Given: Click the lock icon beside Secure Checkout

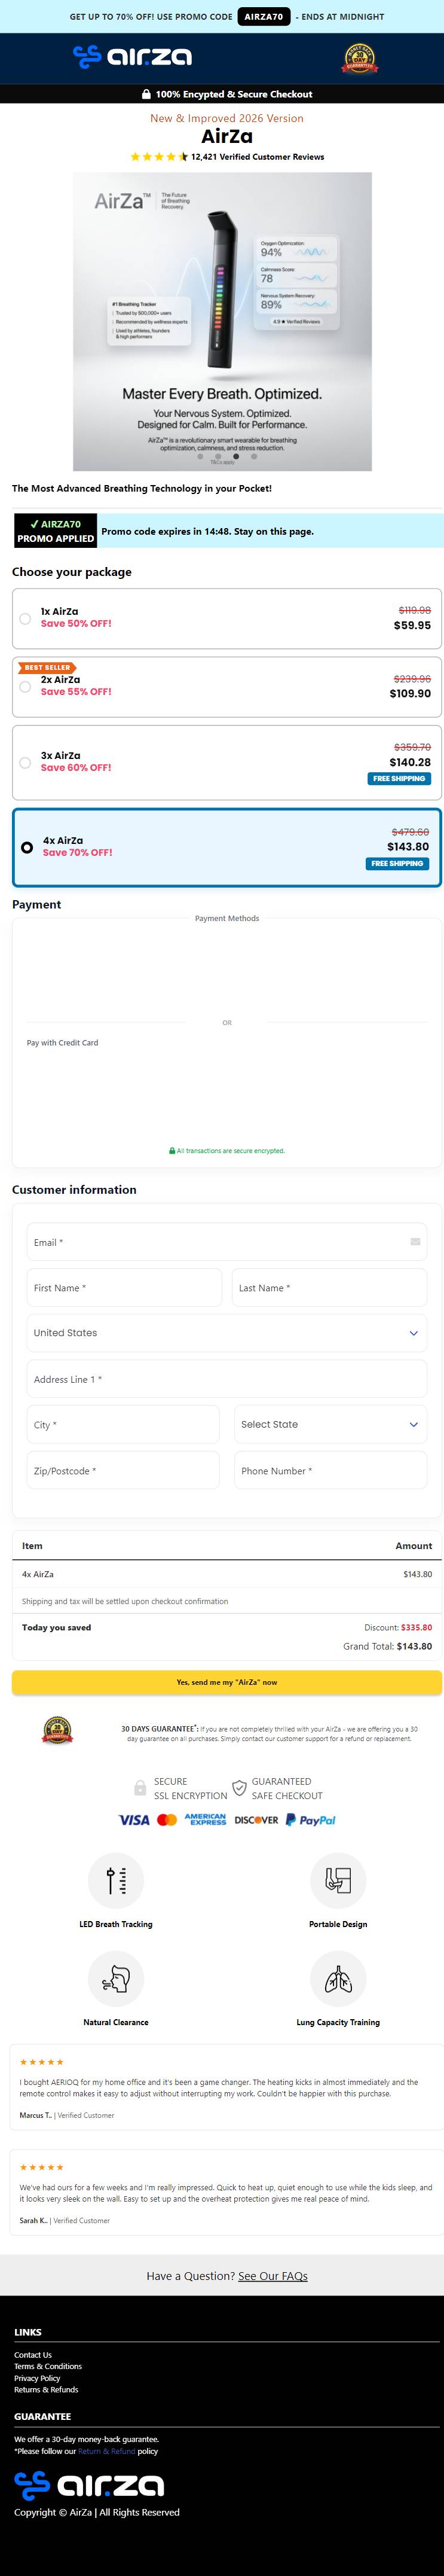Looking at the screenshot, I should [147, 94].
